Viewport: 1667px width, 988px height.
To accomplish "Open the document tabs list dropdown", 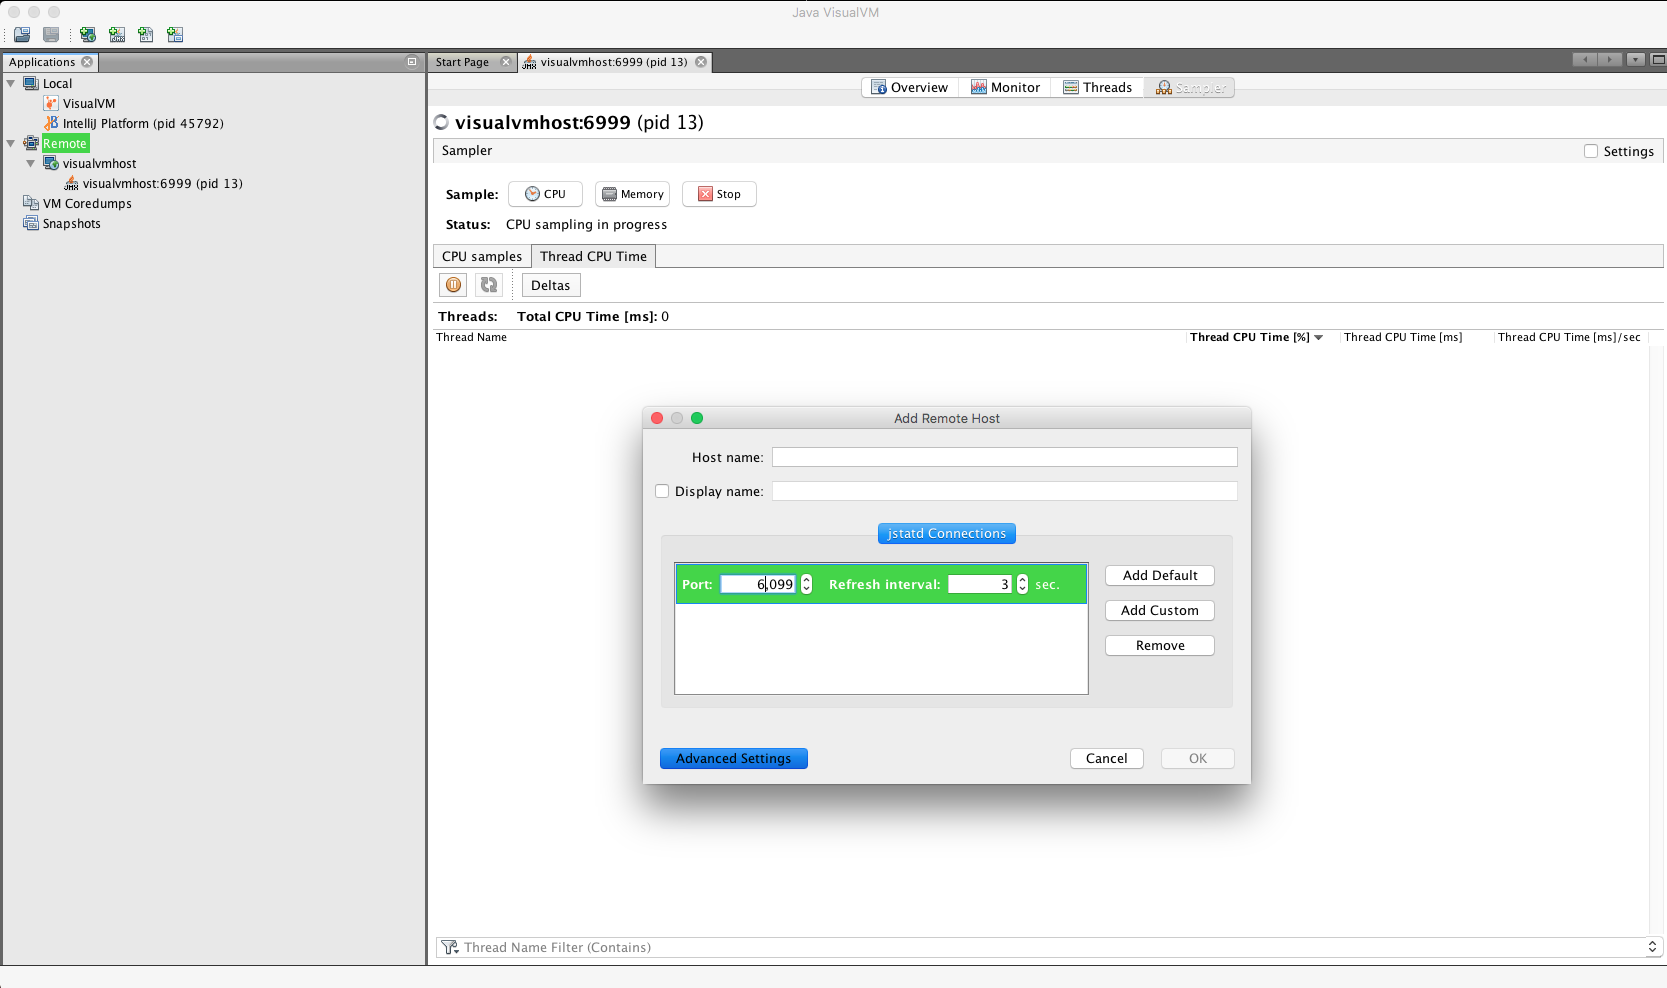I will [x=1636, y=60].
